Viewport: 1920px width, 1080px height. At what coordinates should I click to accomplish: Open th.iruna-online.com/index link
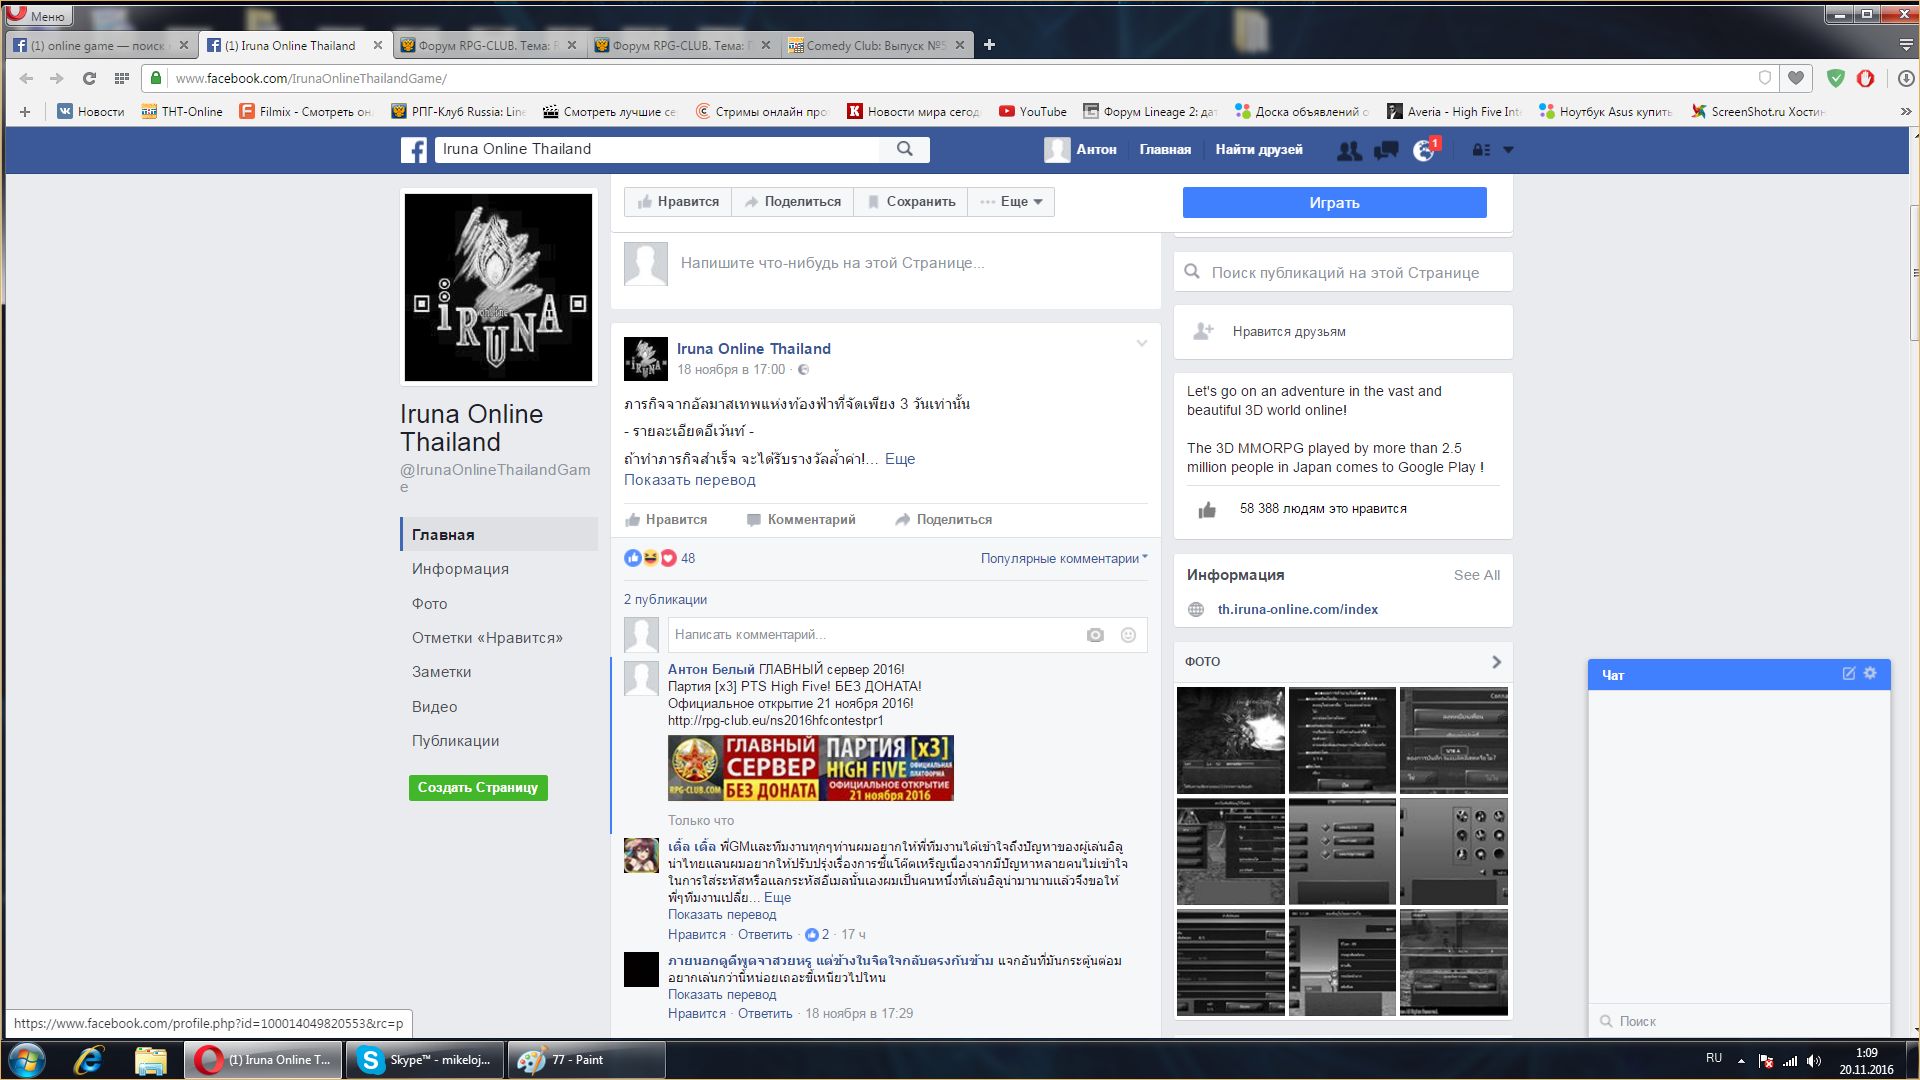[x=1297, y=609]
